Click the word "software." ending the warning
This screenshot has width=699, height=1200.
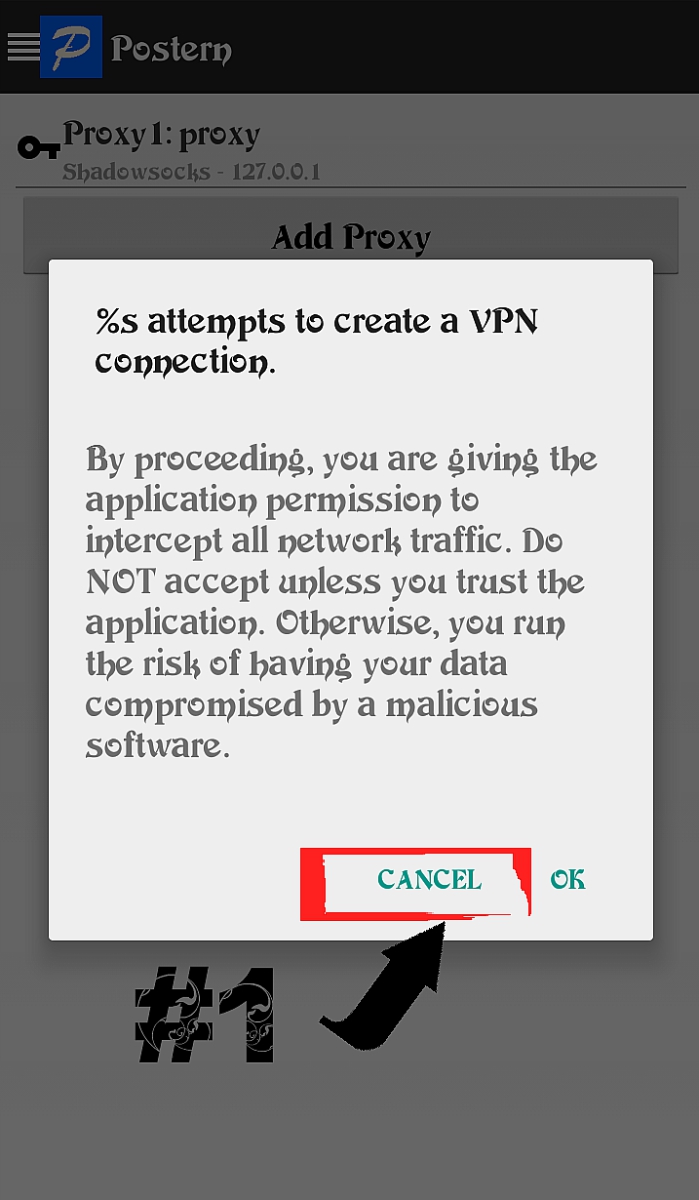coord(158,745)
